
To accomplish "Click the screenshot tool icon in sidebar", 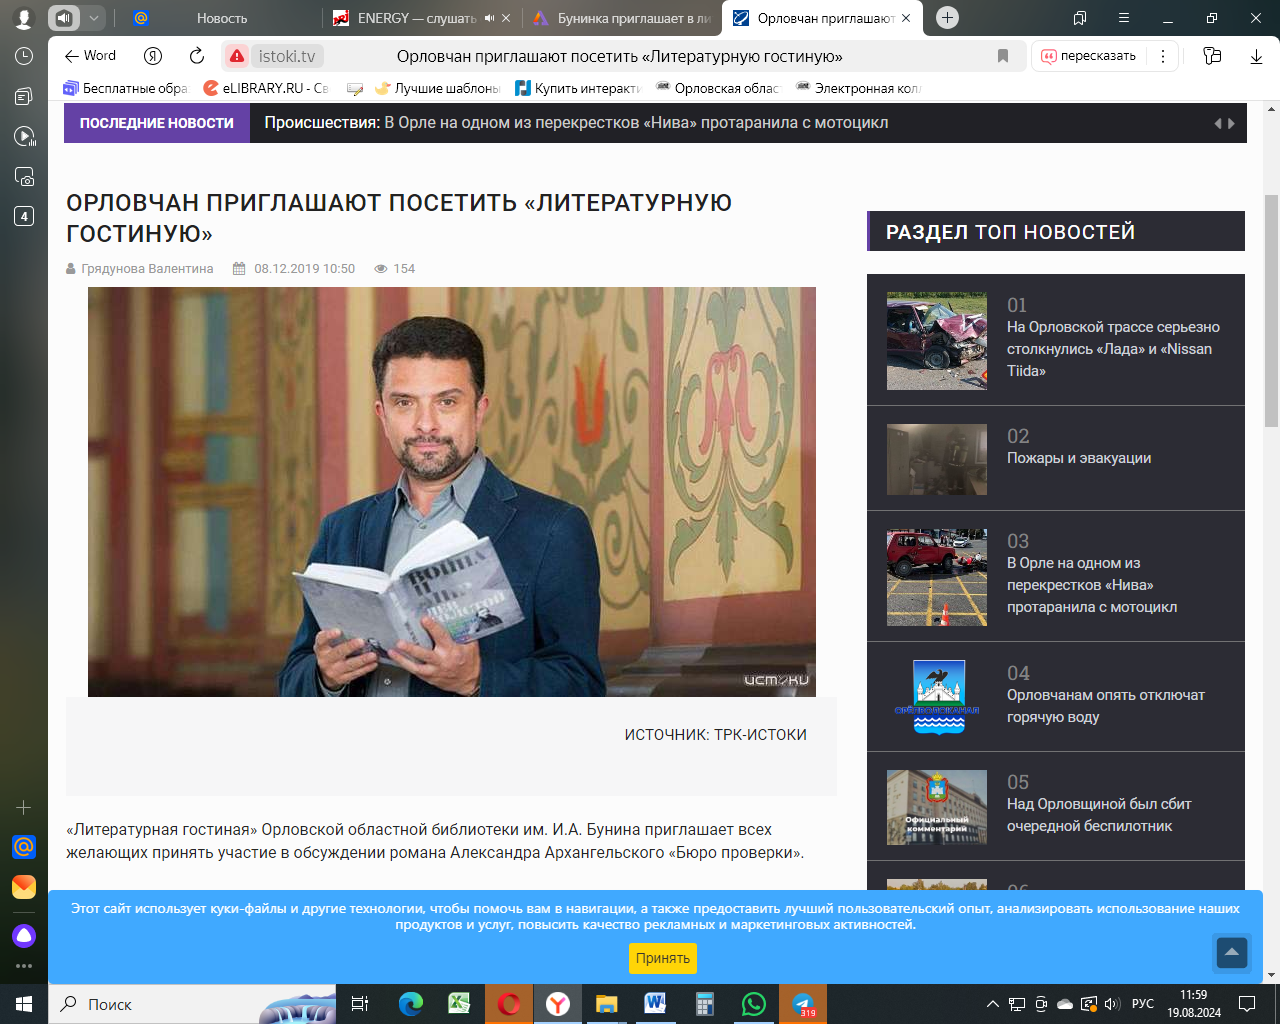I will click(24, 177).
